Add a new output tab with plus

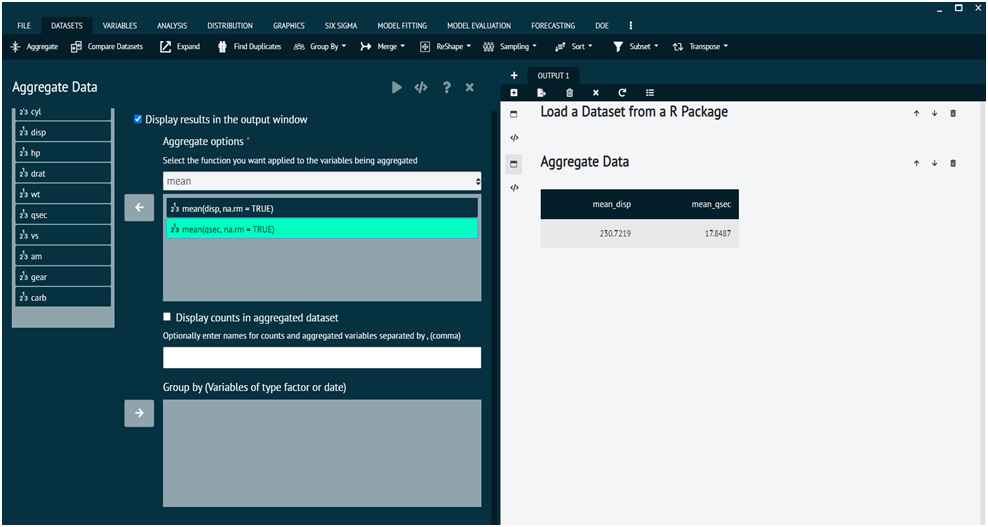[x=514, y=75]
